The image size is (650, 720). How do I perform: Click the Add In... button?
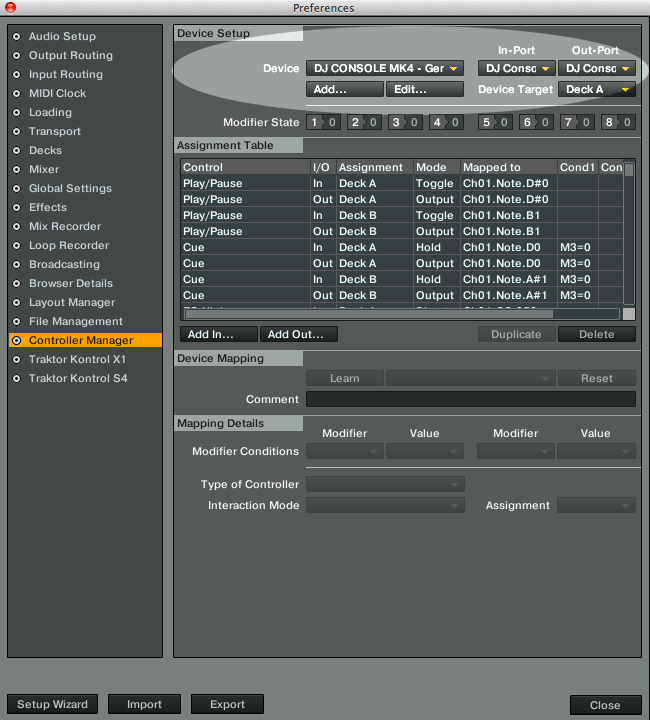(219, 335)
